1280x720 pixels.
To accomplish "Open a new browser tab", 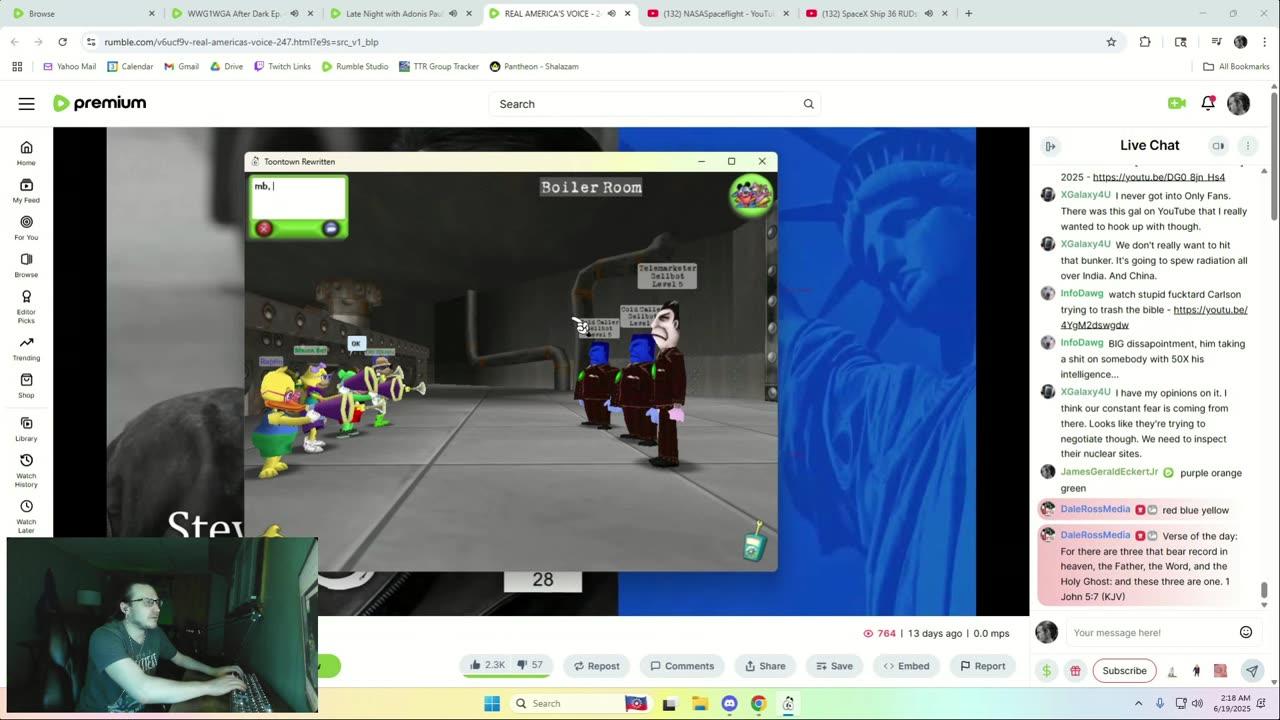I will pos(968,14).
